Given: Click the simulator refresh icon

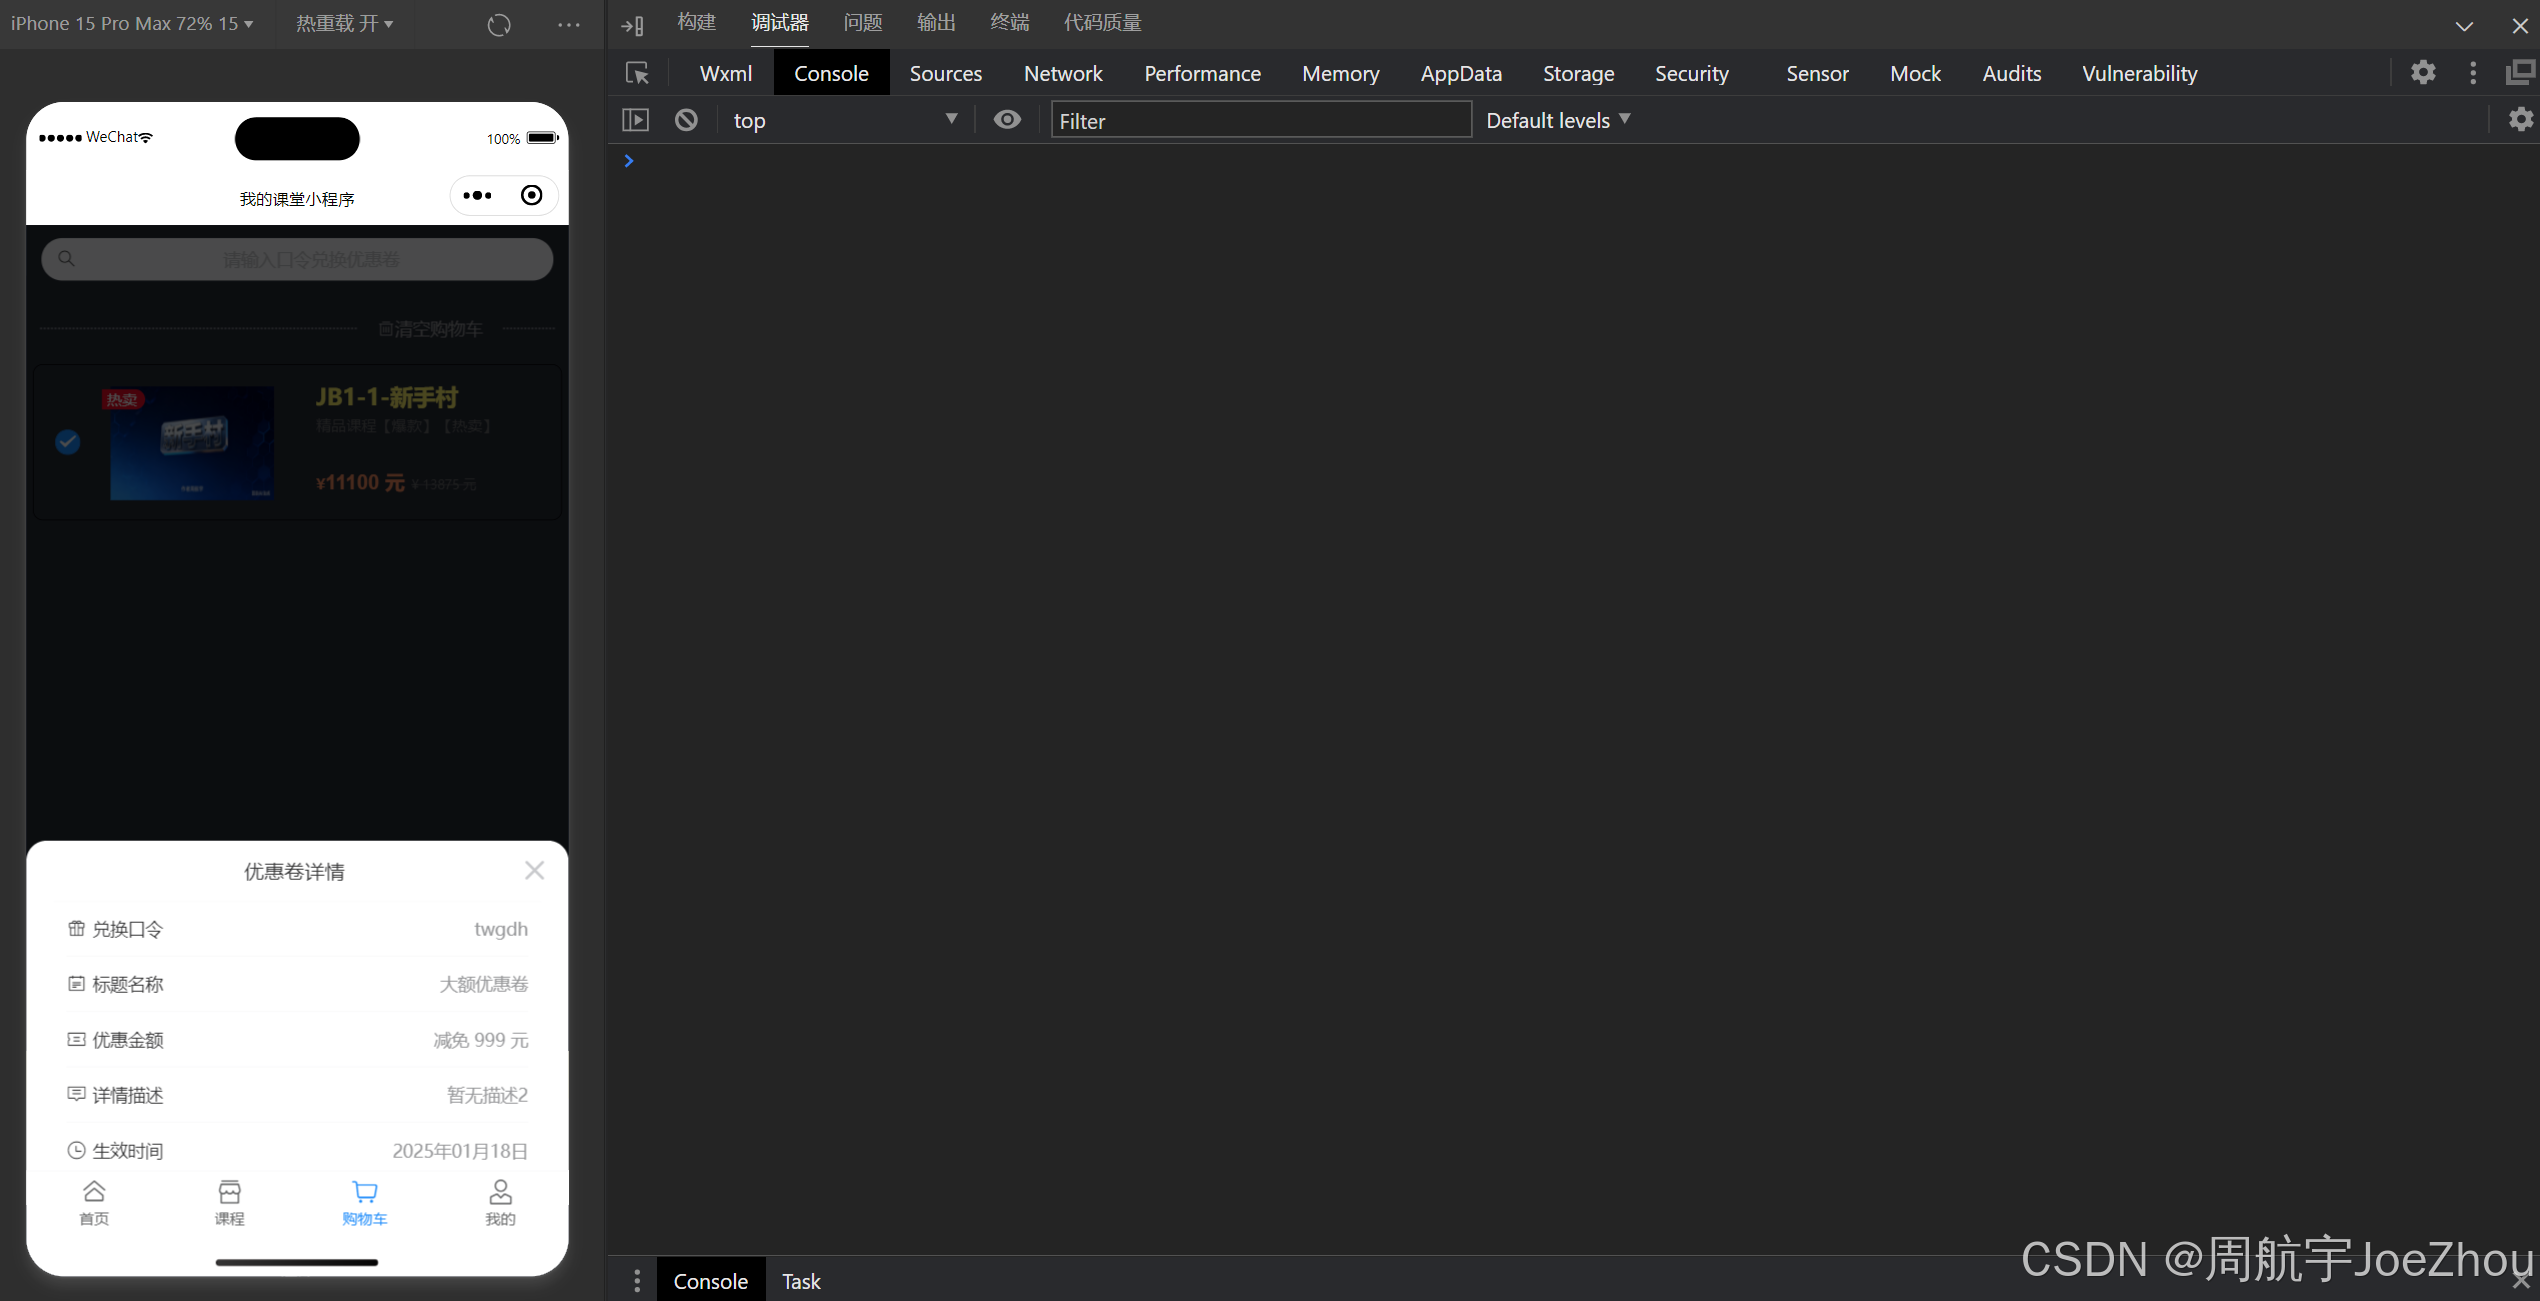Looking at the screenshot, I should [x=499, y=24].
